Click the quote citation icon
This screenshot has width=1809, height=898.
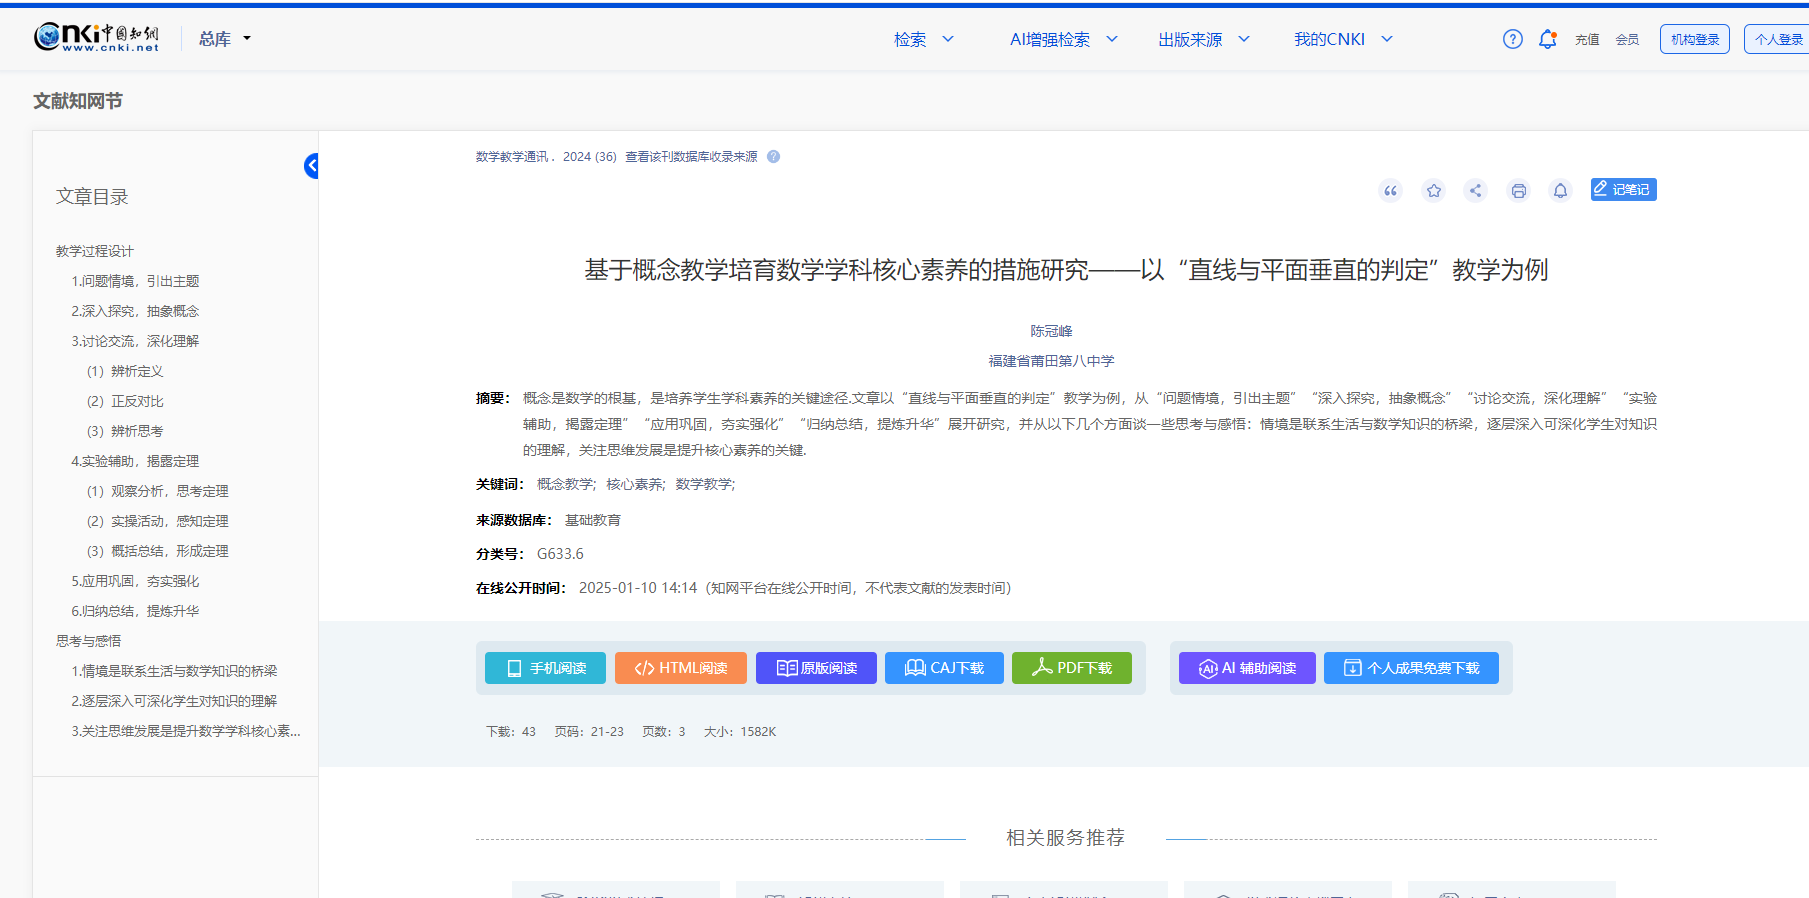1390,191
